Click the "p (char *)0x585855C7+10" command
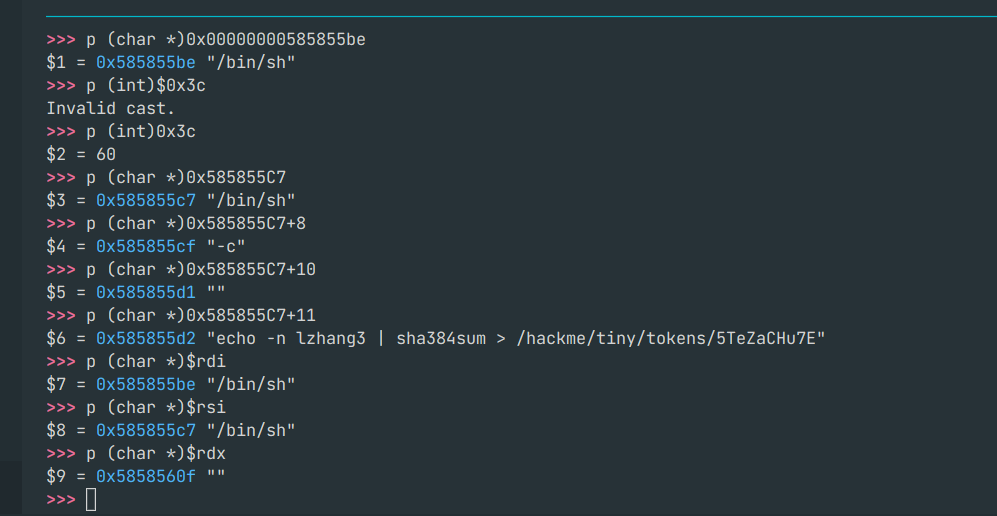 click(x=201, y=269)
